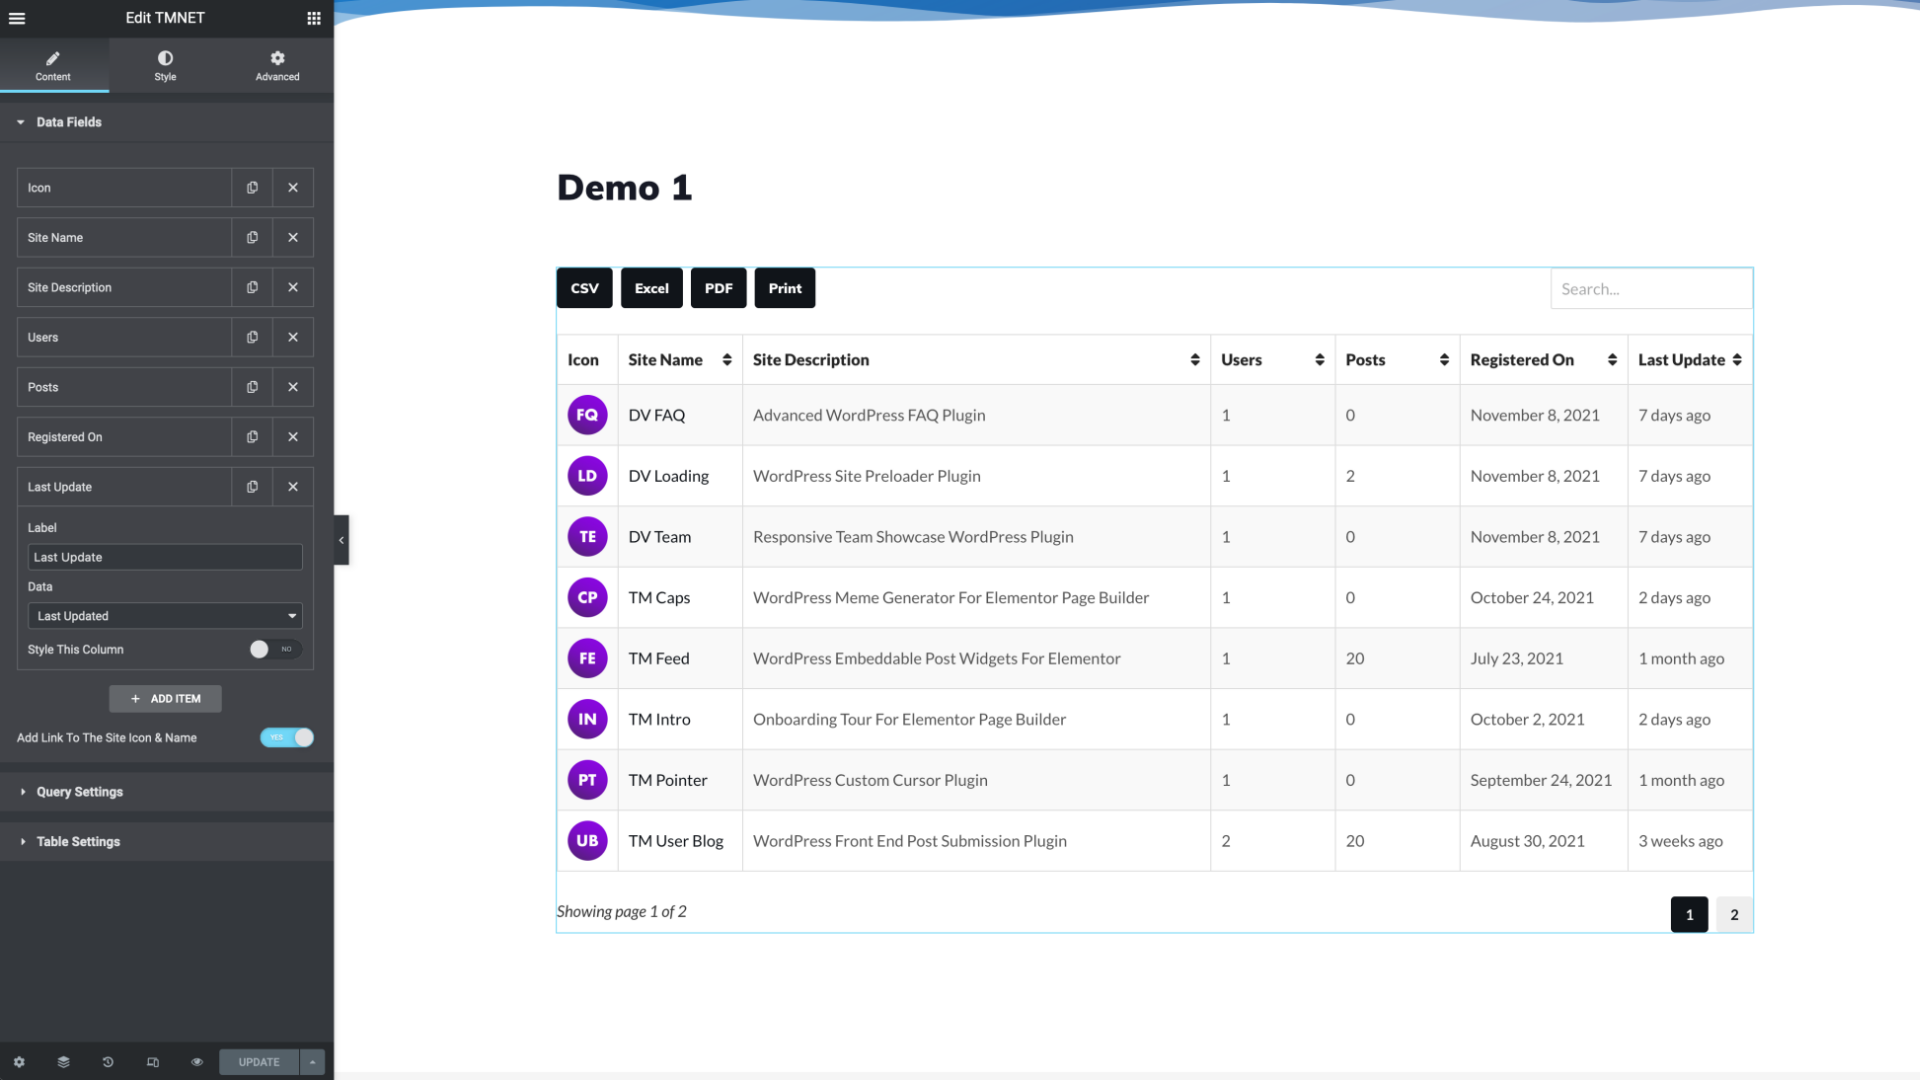Remove the Posts field item
This screenshot has height=1080, width=1920.
click(293, 387)
